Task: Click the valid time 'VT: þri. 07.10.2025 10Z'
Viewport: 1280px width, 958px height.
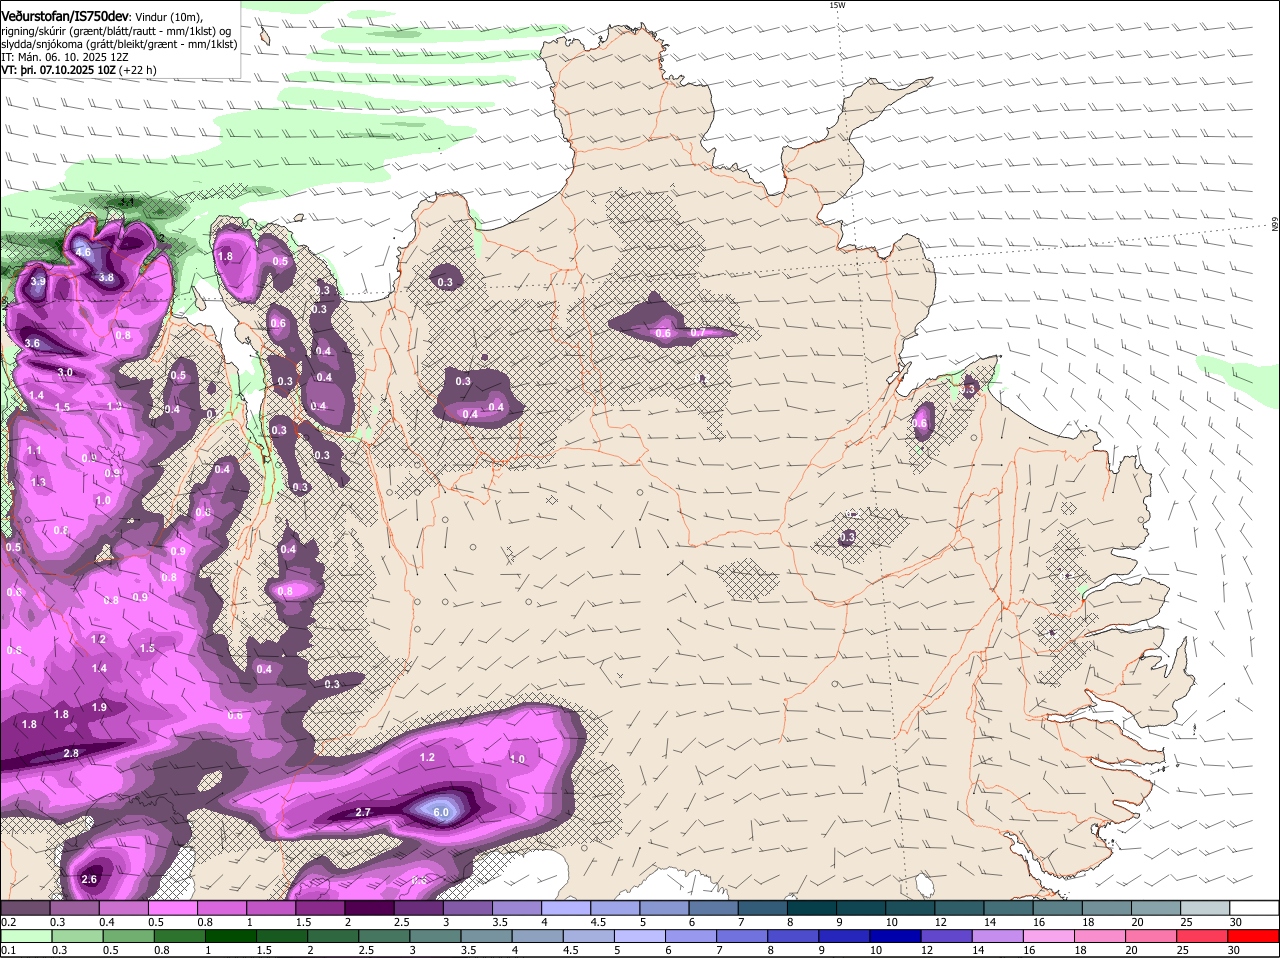Action: (x=58, y=70)
